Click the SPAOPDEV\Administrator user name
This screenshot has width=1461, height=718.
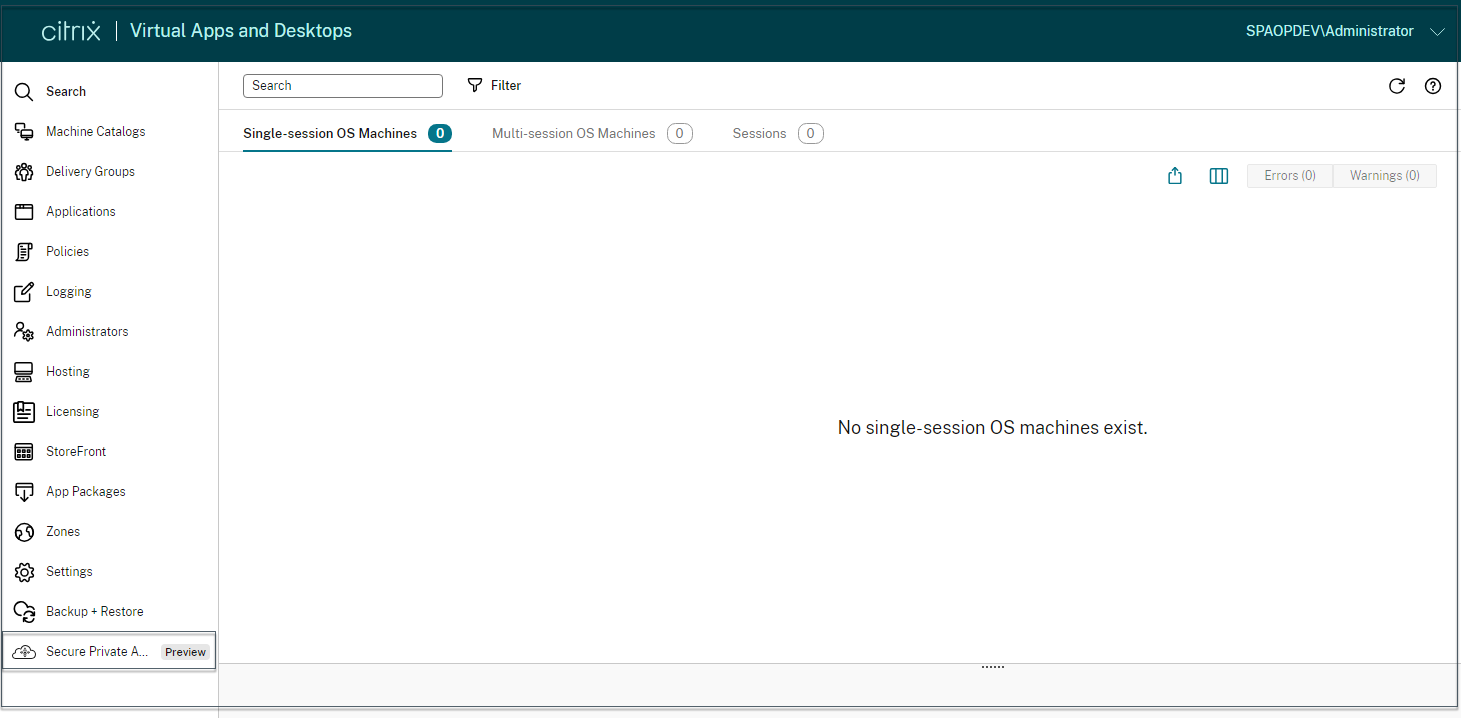click(x=1330, y=31)
